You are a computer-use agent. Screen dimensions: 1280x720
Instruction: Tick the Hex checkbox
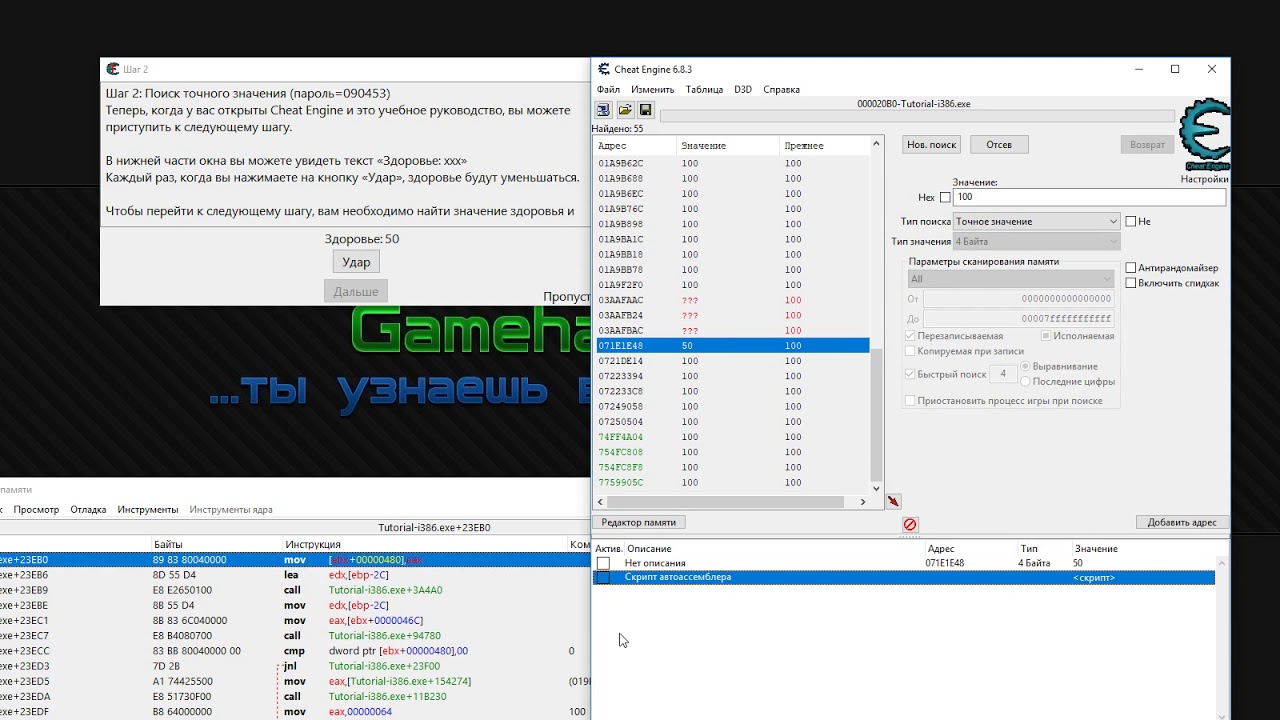point(945,198)
